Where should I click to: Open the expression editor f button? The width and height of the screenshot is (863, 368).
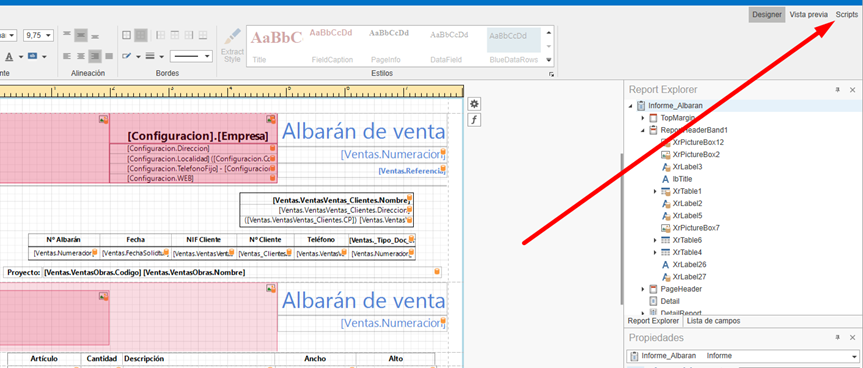(x=474, y=120)
